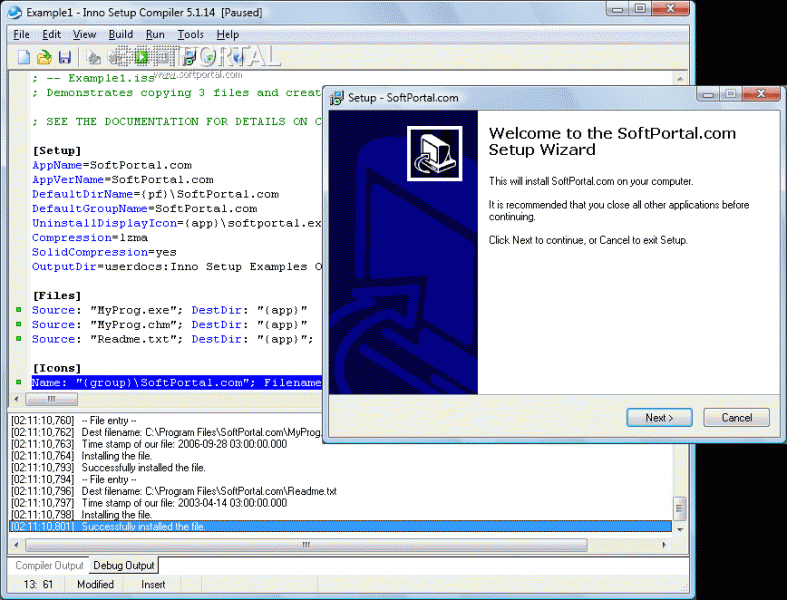Screen dimensions: 787x600
Task: Click Cancel in the Setup wizard
Action: [736, 418]
